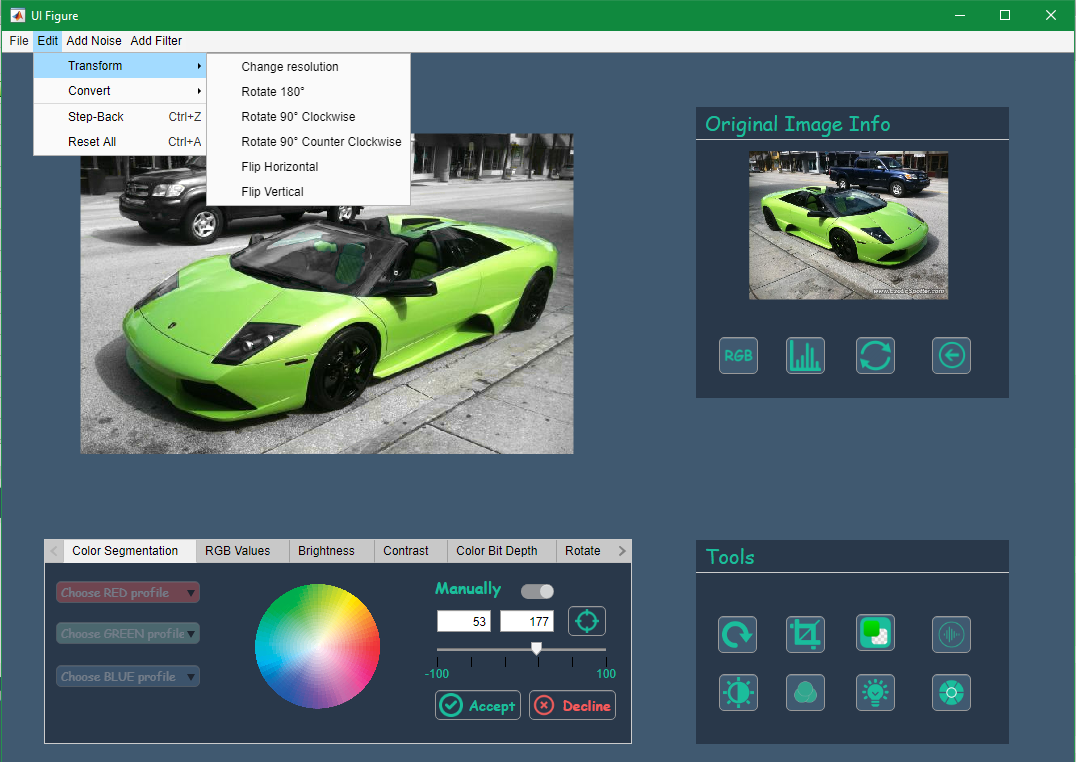Click the contrast half-sun tool icon
The image size is (1076, 762).
pyautogui.click(x=738, y=692)
